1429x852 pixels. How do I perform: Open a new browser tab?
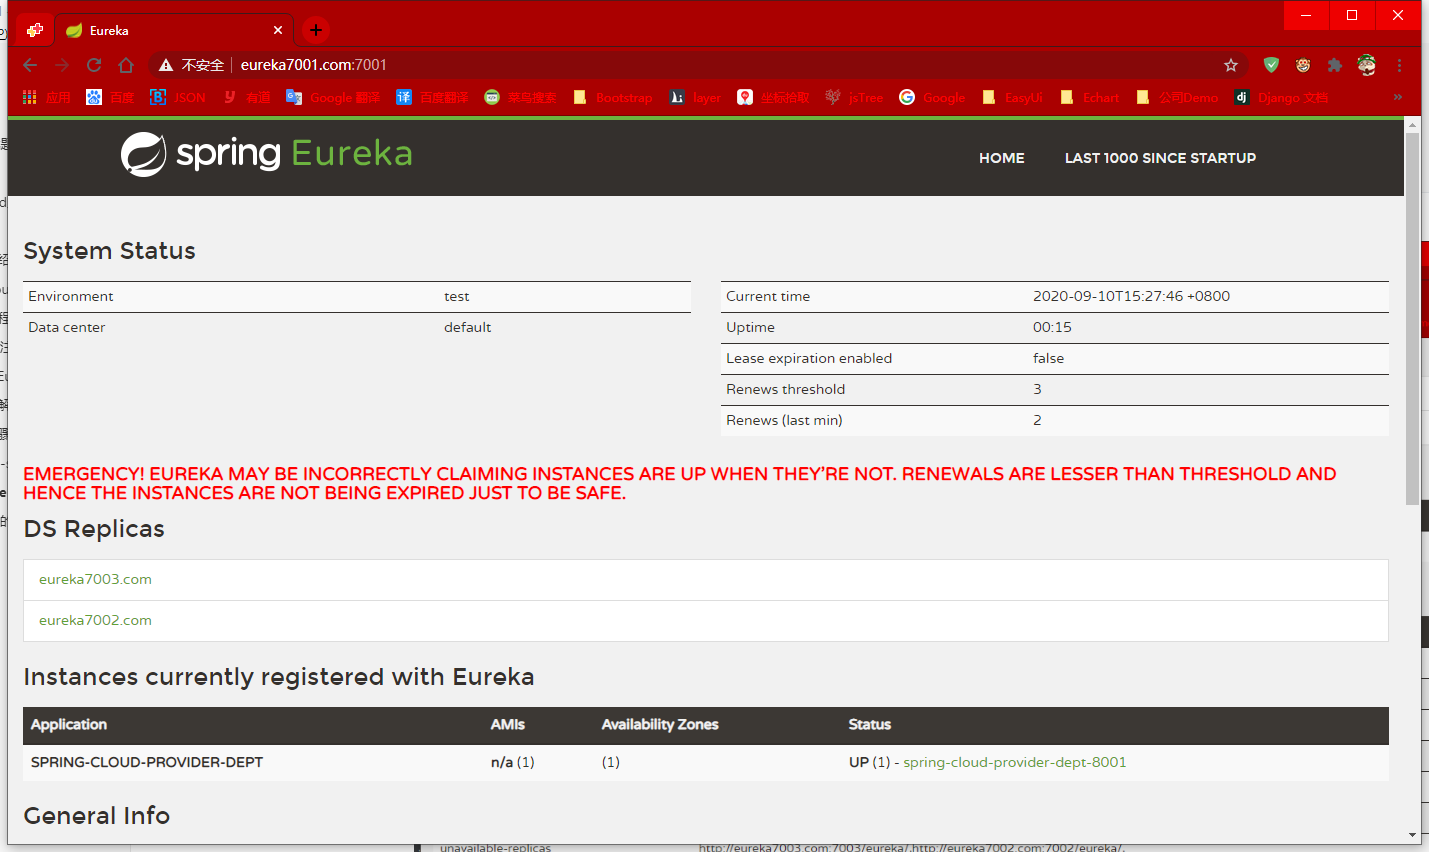[316, 30]
